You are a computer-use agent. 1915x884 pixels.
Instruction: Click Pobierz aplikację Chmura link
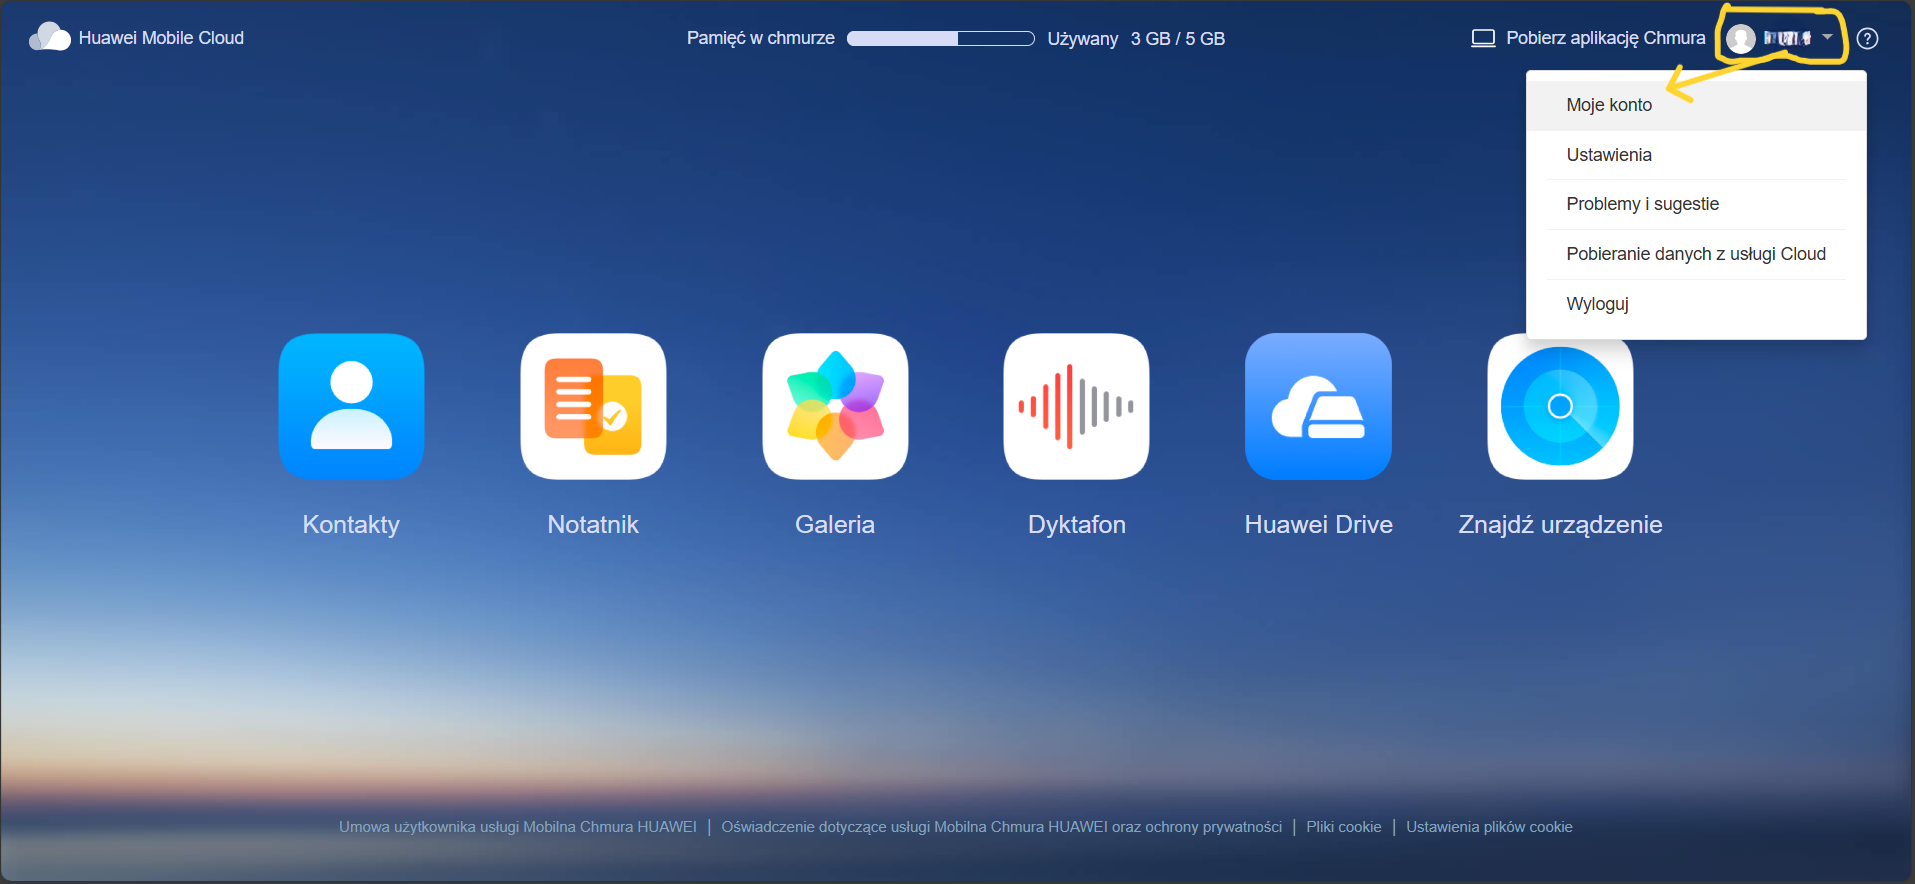[x=1605, y=38]
